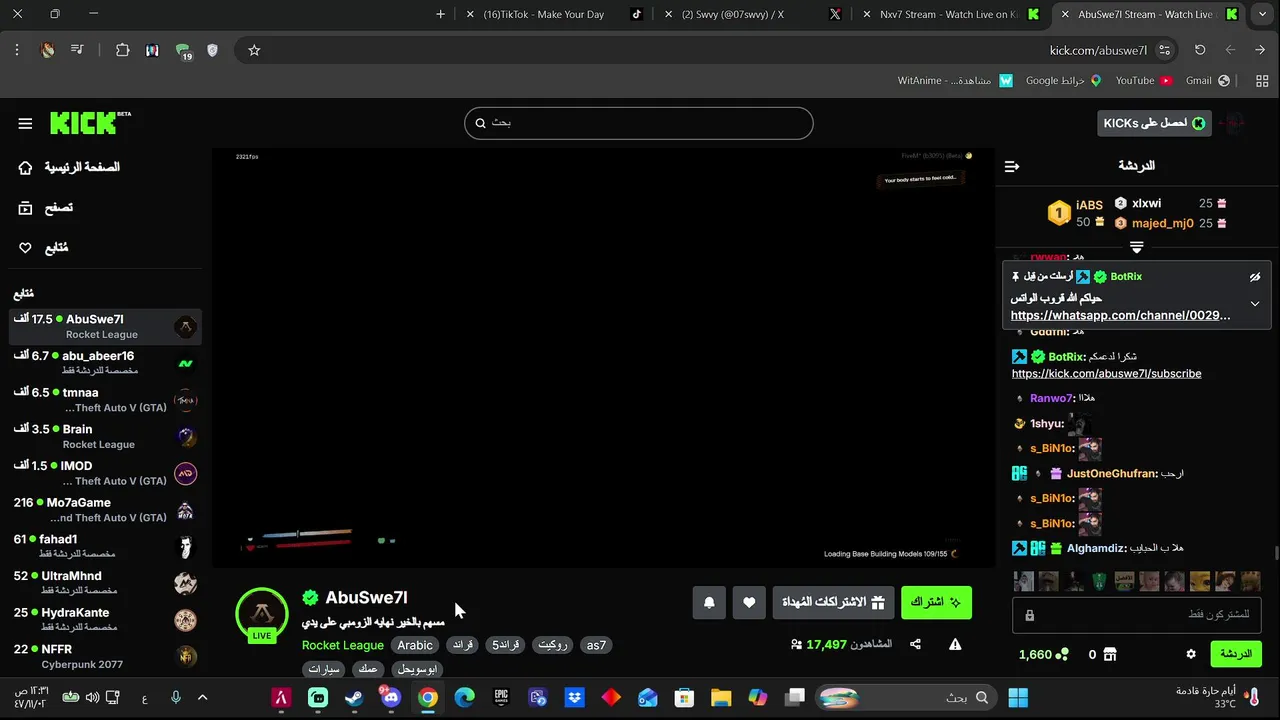This screenshot has width=1280, height=720.
Task: Open the WitAnime bookmark
Action: (955, 80)
